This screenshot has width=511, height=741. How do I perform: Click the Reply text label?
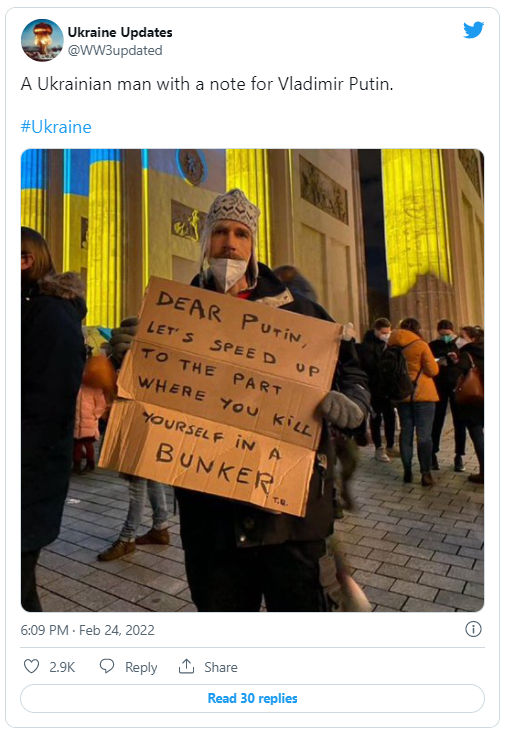[x=141, y=667]
